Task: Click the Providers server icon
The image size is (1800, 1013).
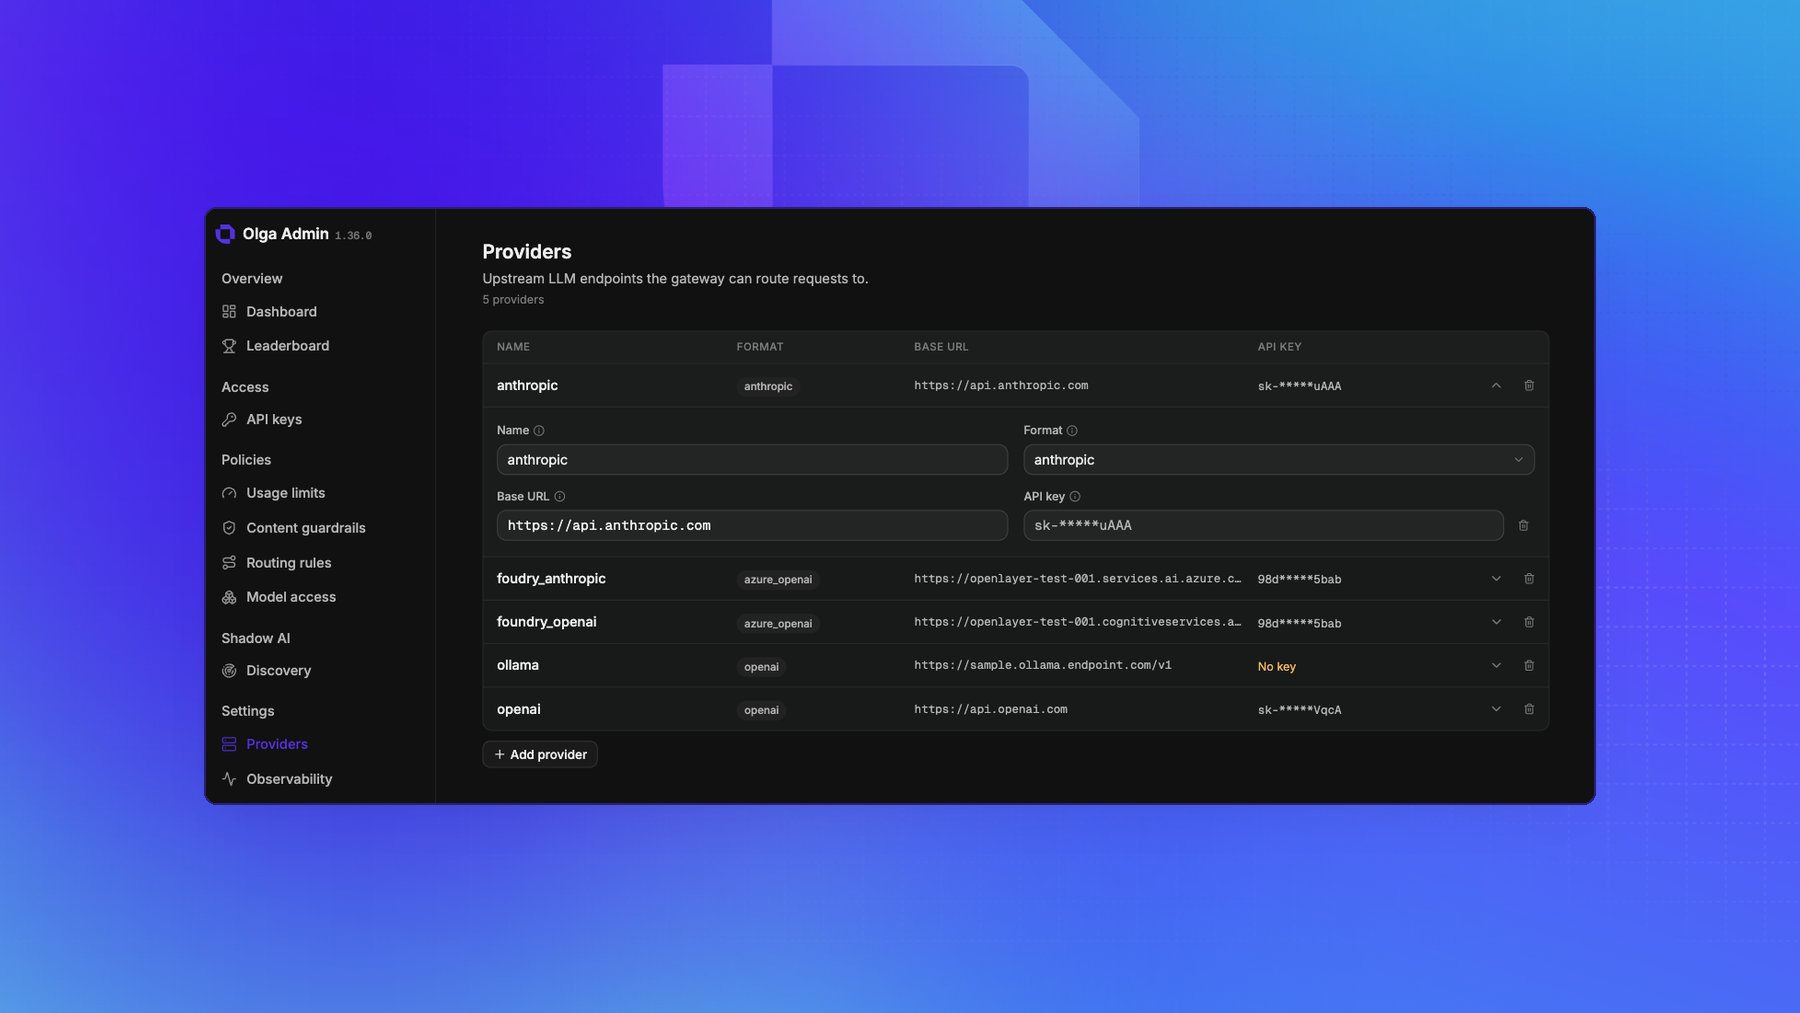Action: [x=229, y=744]
